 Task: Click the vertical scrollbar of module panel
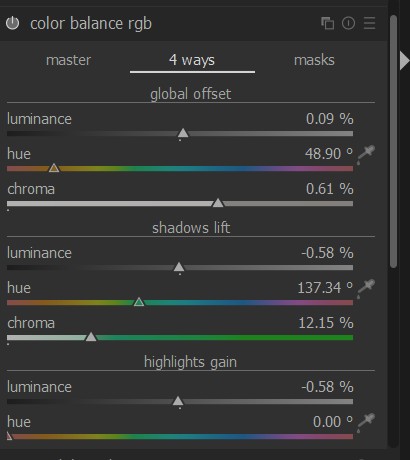click(x=394, y=141)
